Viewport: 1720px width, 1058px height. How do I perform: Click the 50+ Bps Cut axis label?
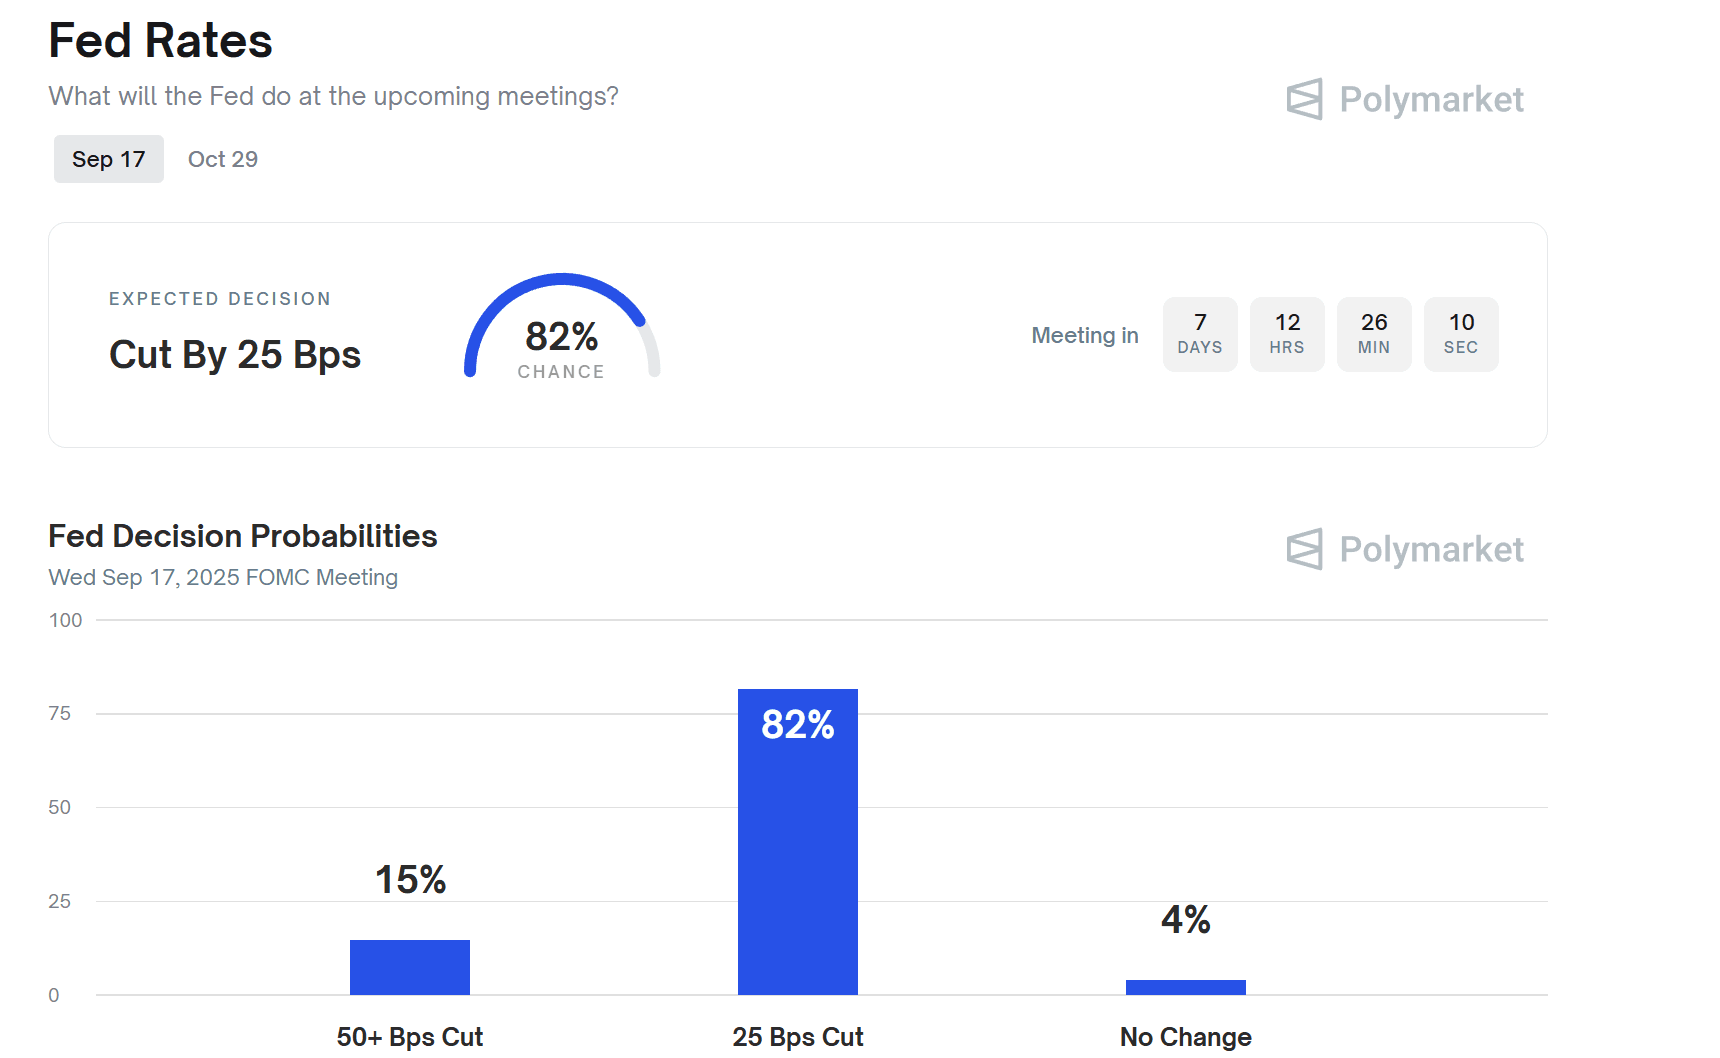410,1037
